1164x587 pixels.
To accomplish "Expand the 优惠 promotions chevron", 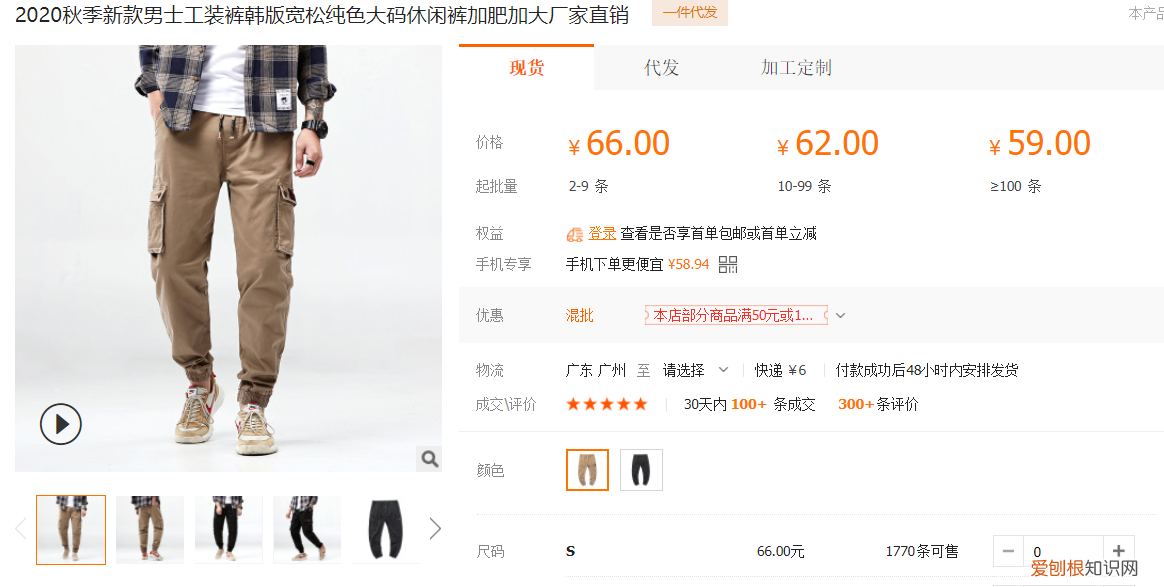I will 840,315.
